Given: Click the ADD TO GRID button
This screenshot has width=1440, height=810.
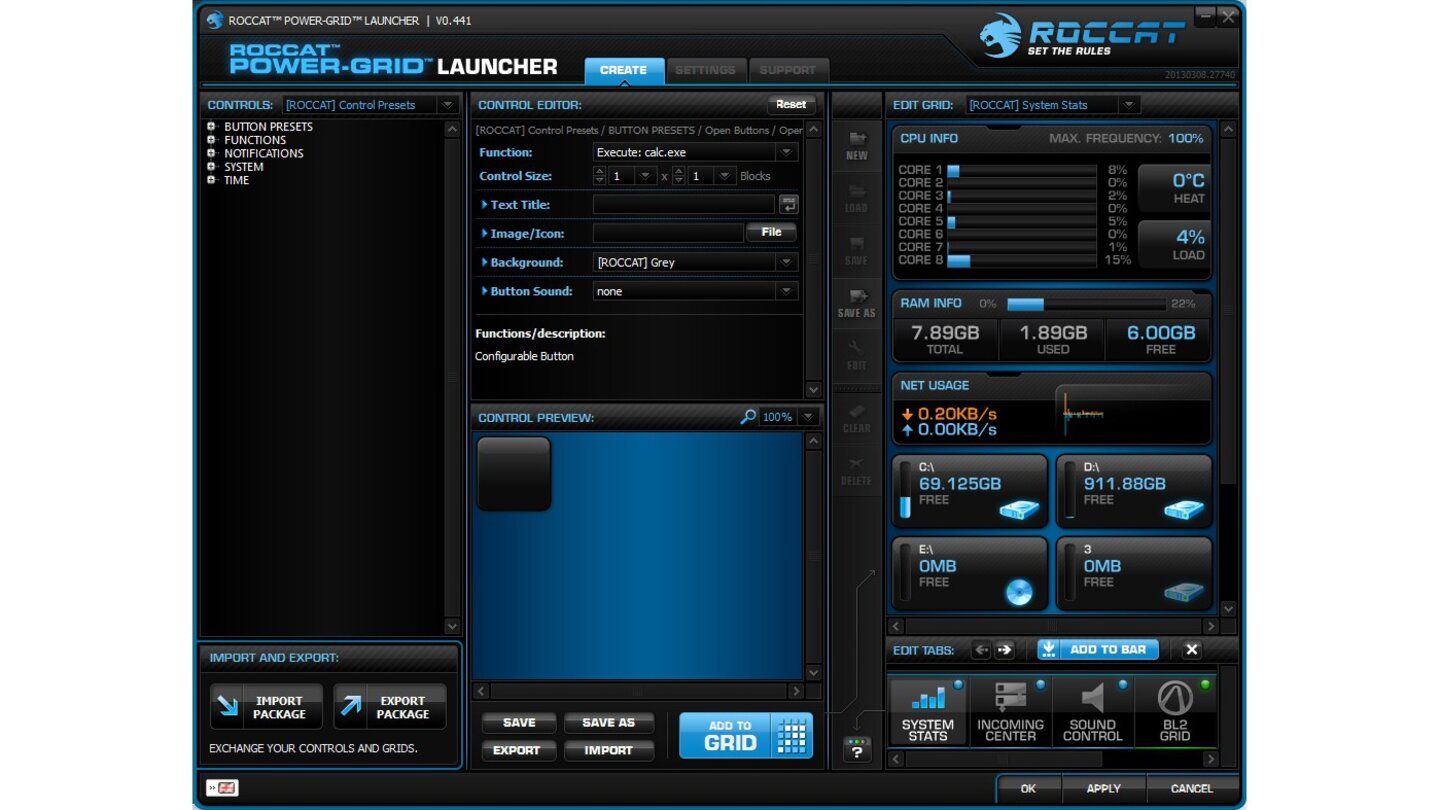Looking at the screenshot, I should click(x=746, y=736).
